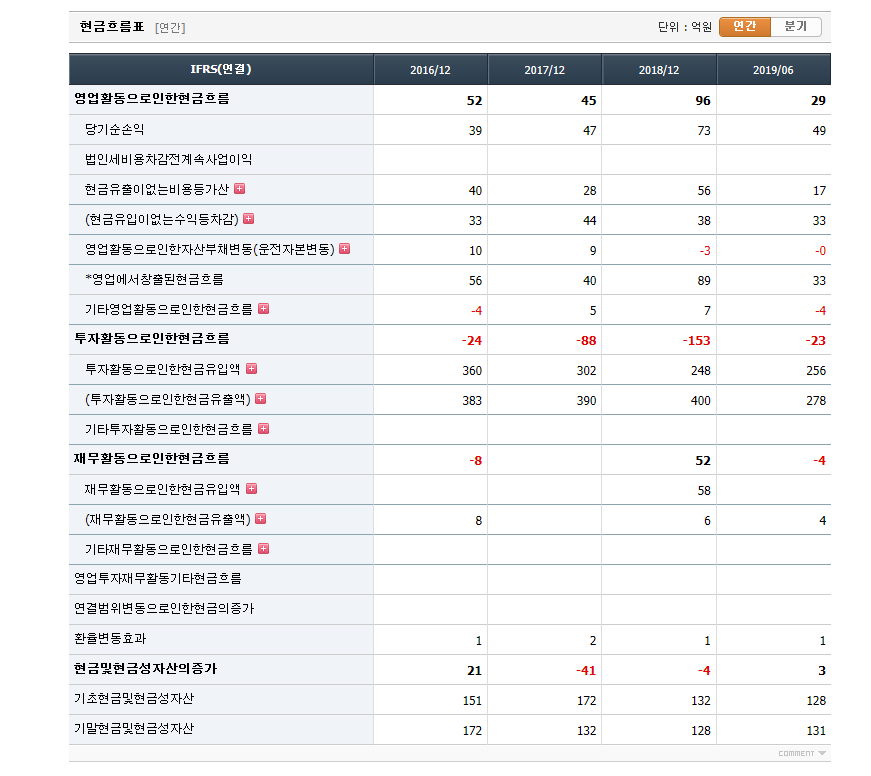Click the IFRS(연결) header cell
This screenshot has height=776, width=871.
tap(221, 69)
